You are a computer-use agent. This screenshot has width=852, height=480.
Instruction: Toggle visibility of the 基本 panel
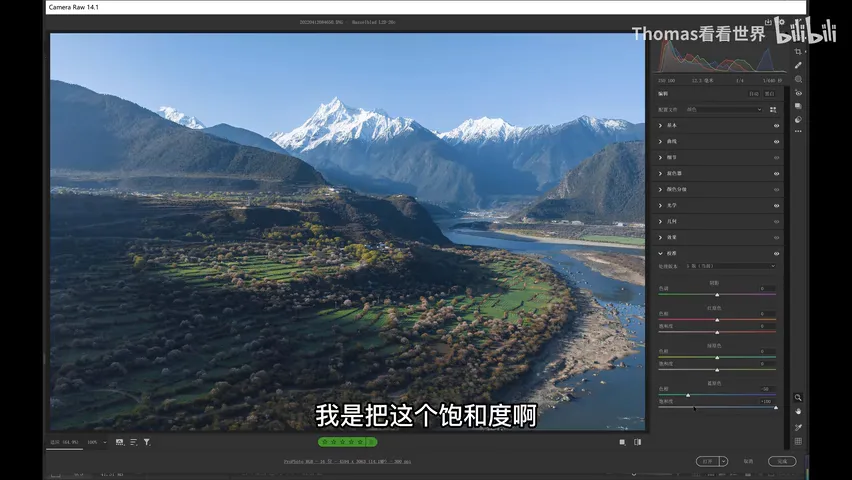click(x=776, y=126)
